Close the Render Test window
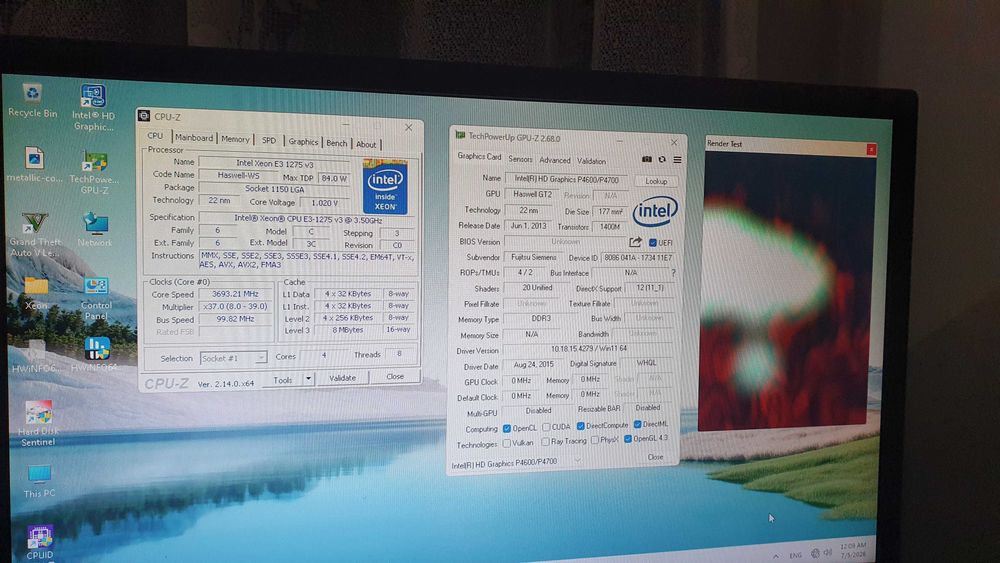The width and height of the screenshot is (1000, 563). pos(871,149)
